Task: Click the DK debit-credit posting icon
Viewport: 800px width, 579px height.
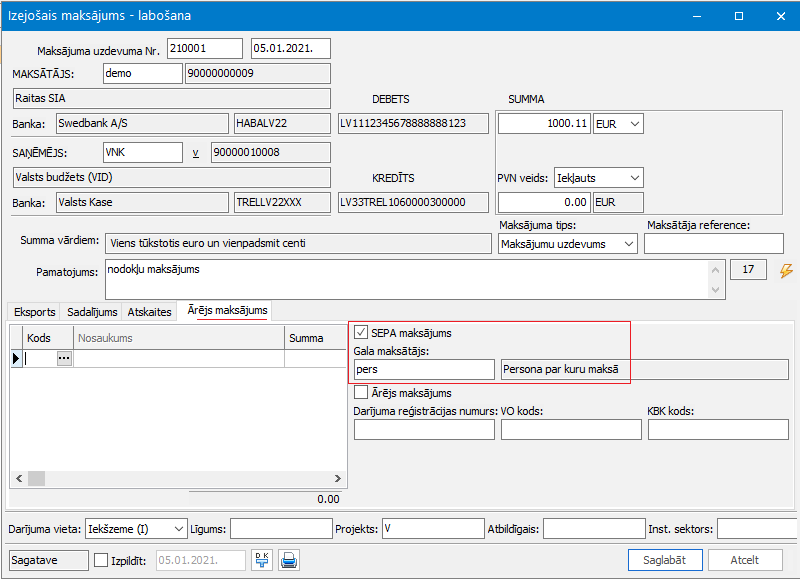Action: tap(263, 560)
